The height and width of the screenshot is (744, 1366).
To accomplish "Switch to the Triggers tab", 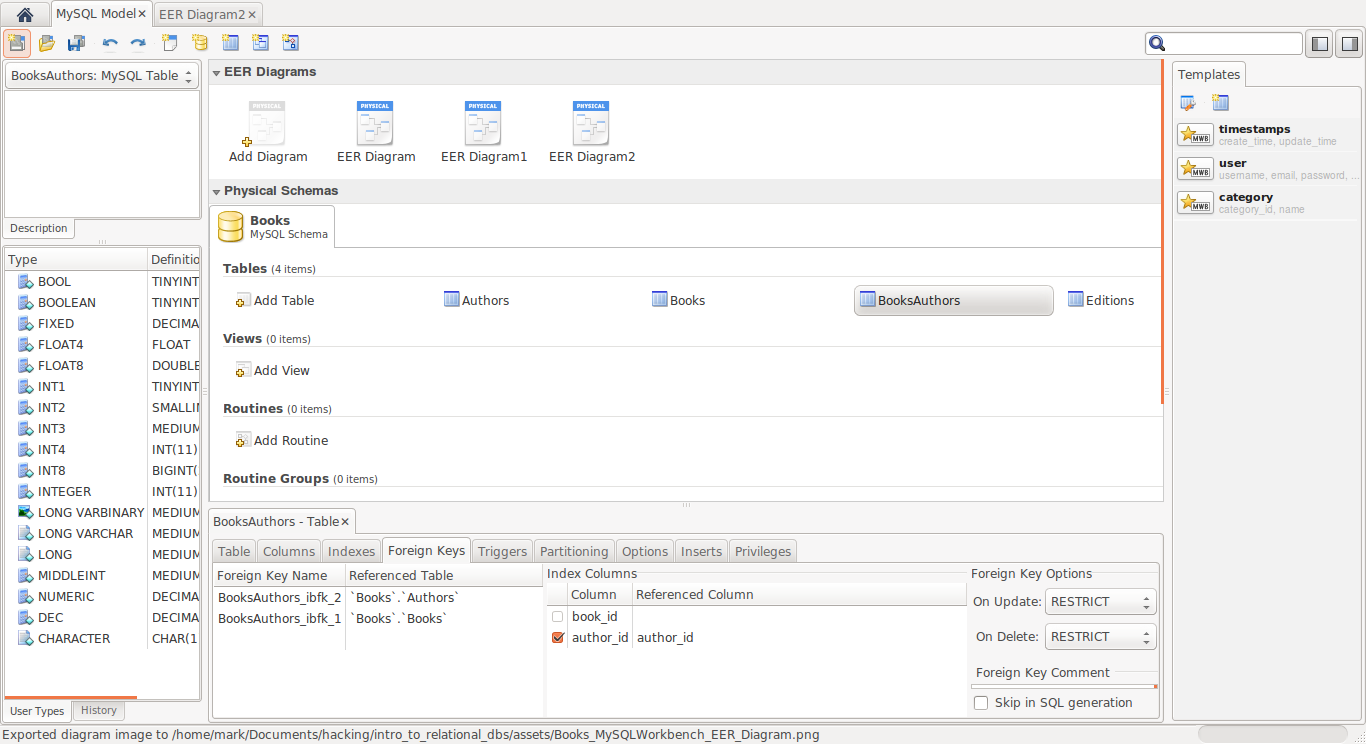I will point(502,551).
